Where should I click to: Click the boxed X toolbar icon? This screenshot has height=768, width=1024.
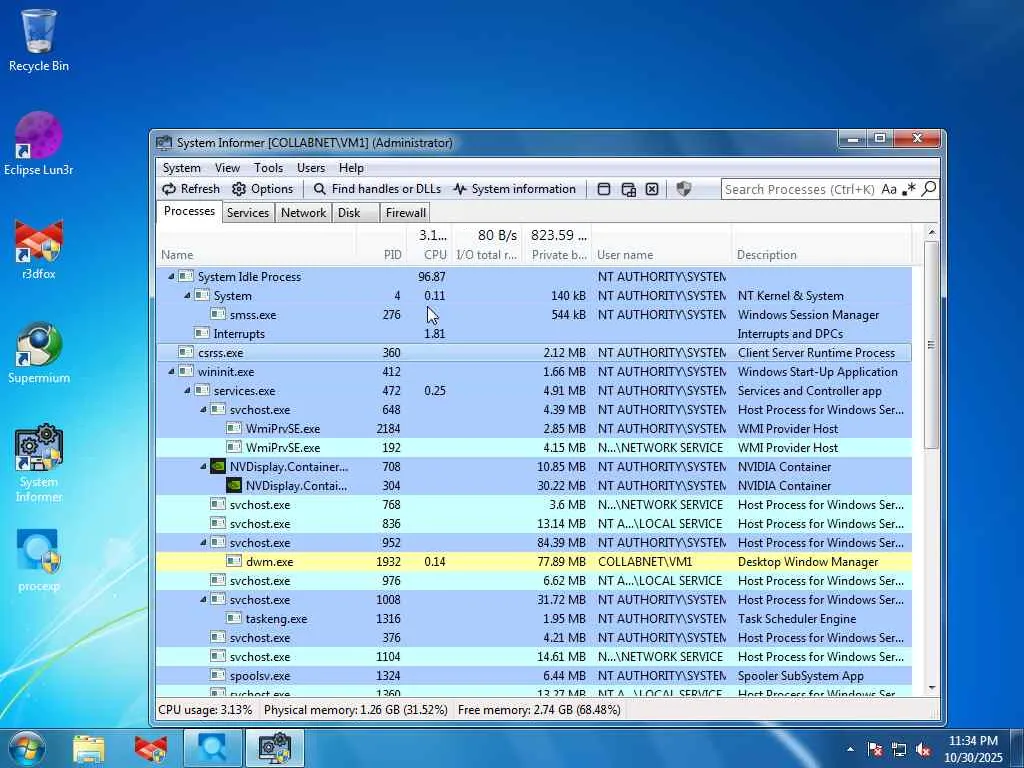[652, 189]
